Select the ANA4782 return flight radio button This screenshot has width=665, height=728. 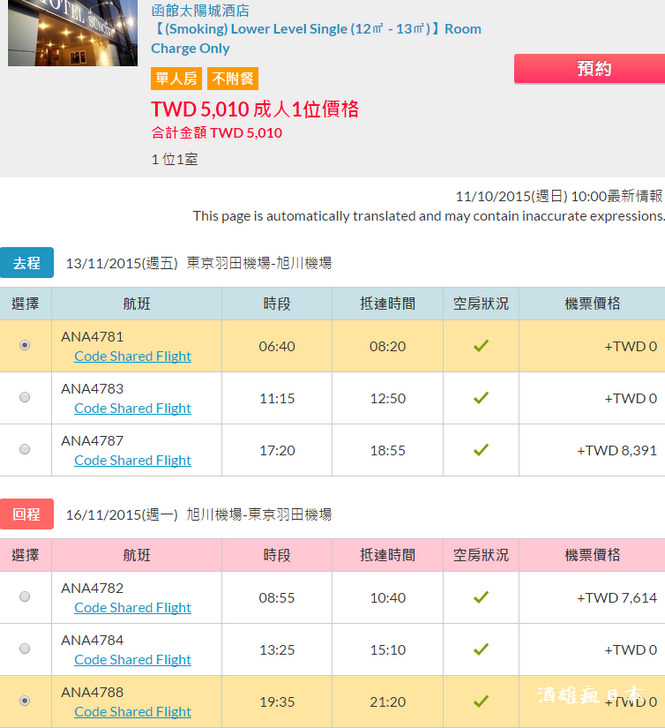tap(25, 596)
